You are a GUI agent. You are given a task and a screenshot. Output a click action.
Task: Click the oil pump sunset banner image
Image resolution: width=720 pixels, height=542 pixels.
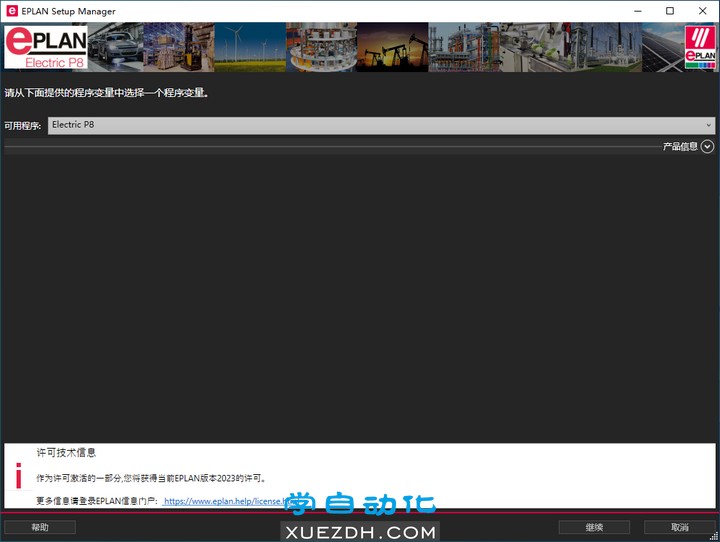pyautogui.click(x=393, y=47)
